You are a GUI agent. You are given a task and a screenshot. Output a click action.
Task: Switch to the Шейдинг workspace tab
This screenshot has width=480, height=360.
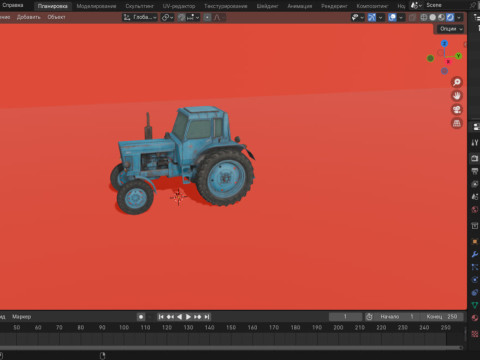267,6
